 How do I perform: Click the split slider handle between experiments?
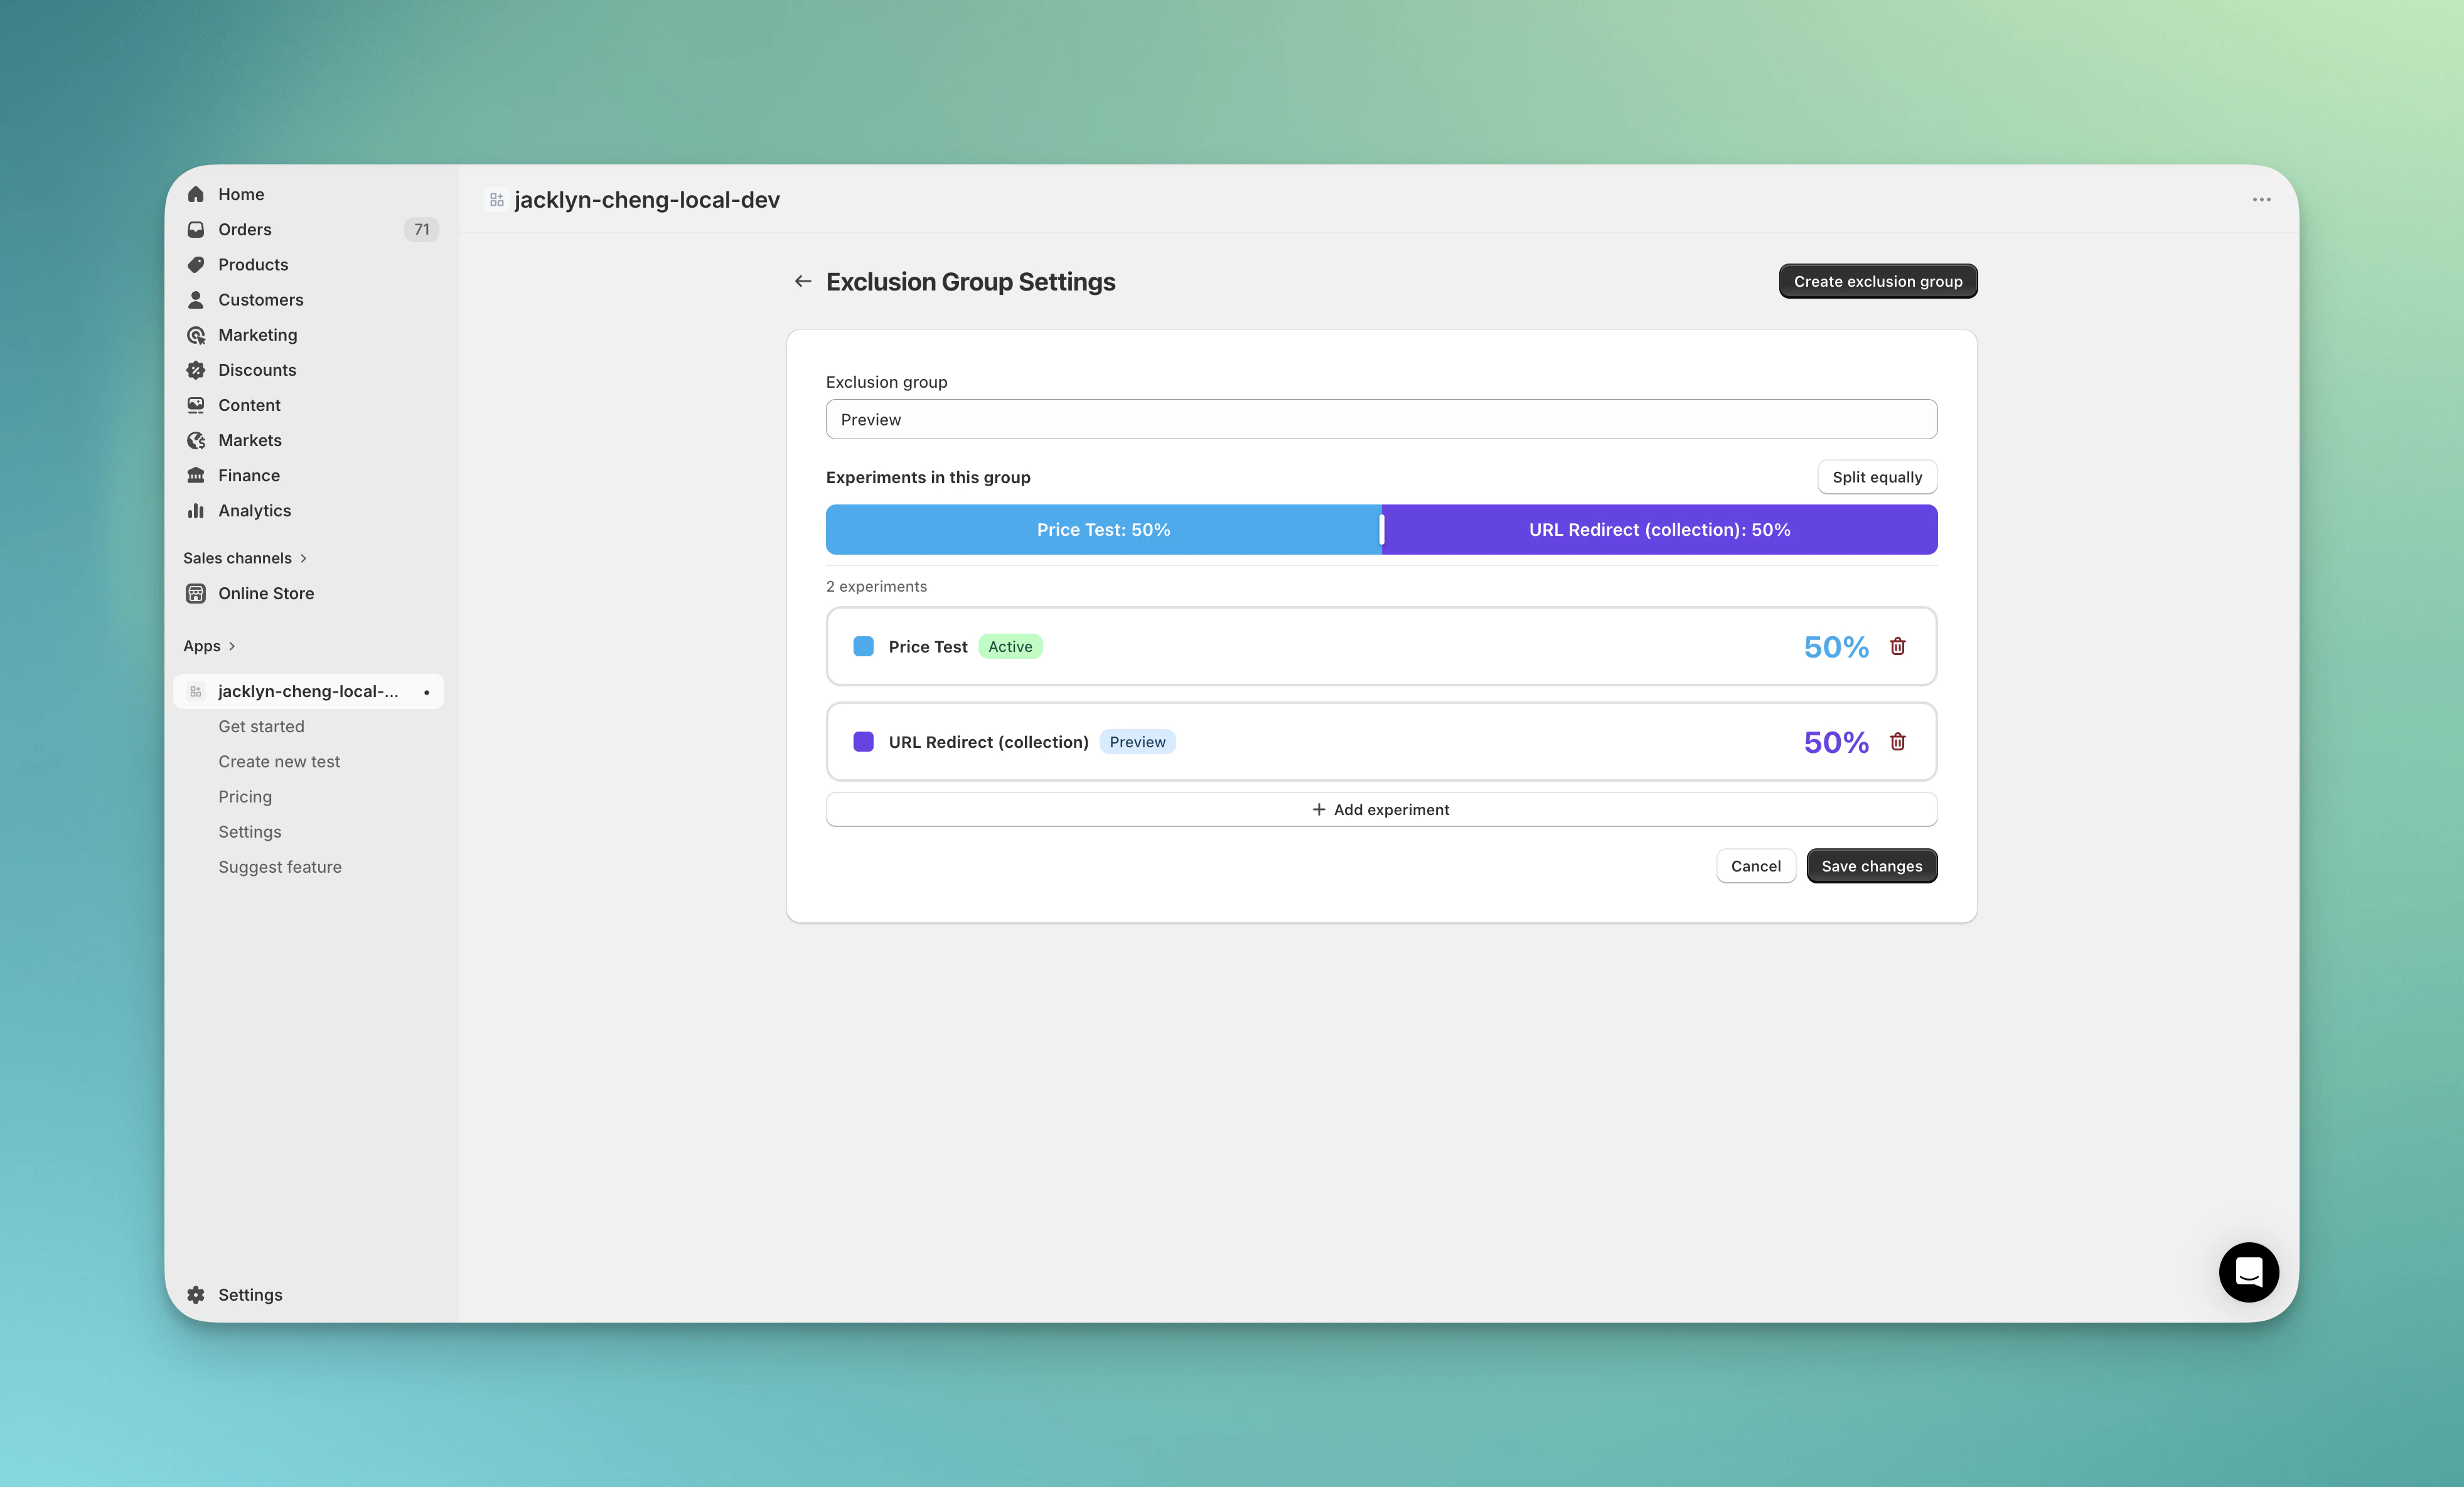tap(1381, 529)
